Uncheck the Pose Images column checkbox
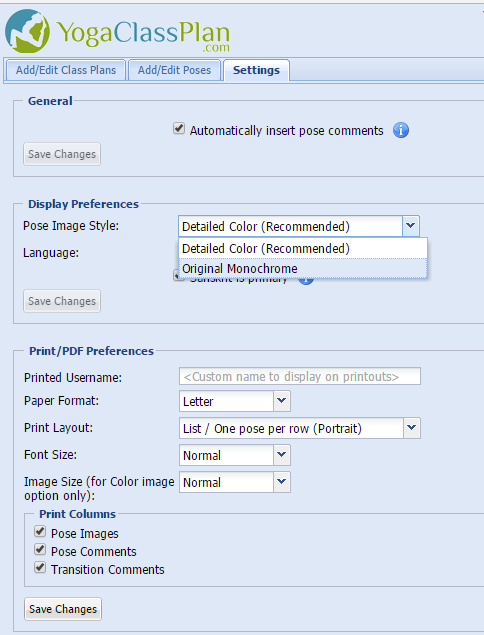Image resolution: width=484 pixels, height=635 pixels. point(40,531)
